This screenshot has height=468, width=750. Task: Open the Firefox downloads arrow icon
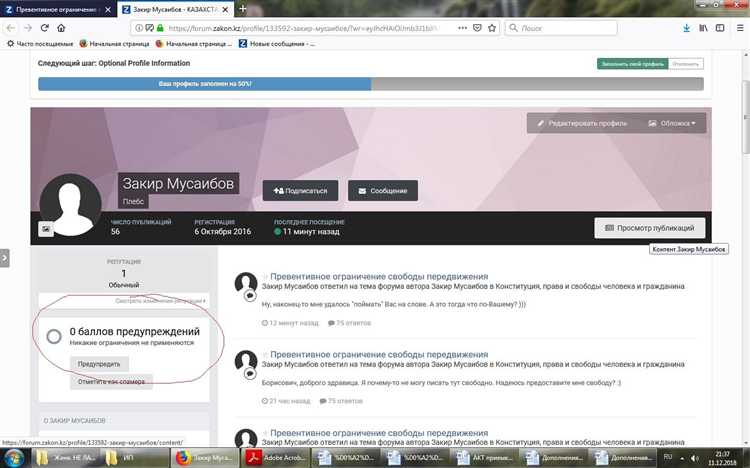(684, 28)
